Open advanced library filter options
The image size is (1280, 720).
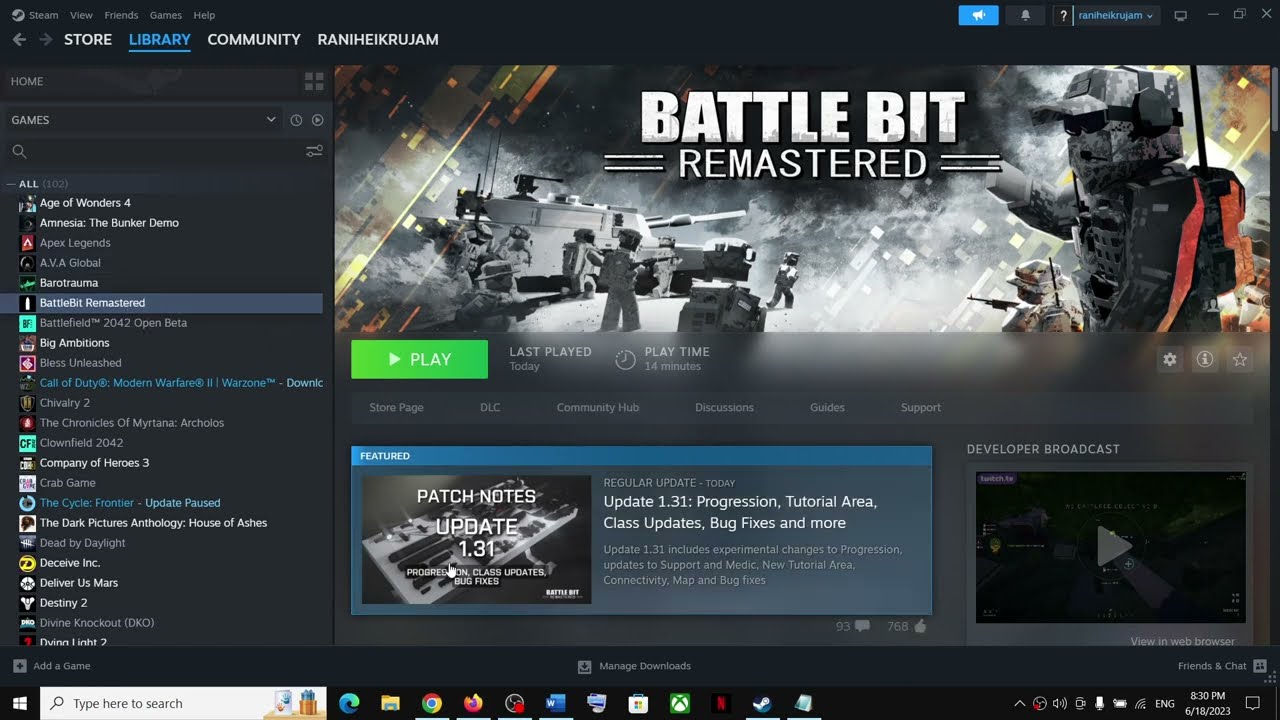[314, 151]
